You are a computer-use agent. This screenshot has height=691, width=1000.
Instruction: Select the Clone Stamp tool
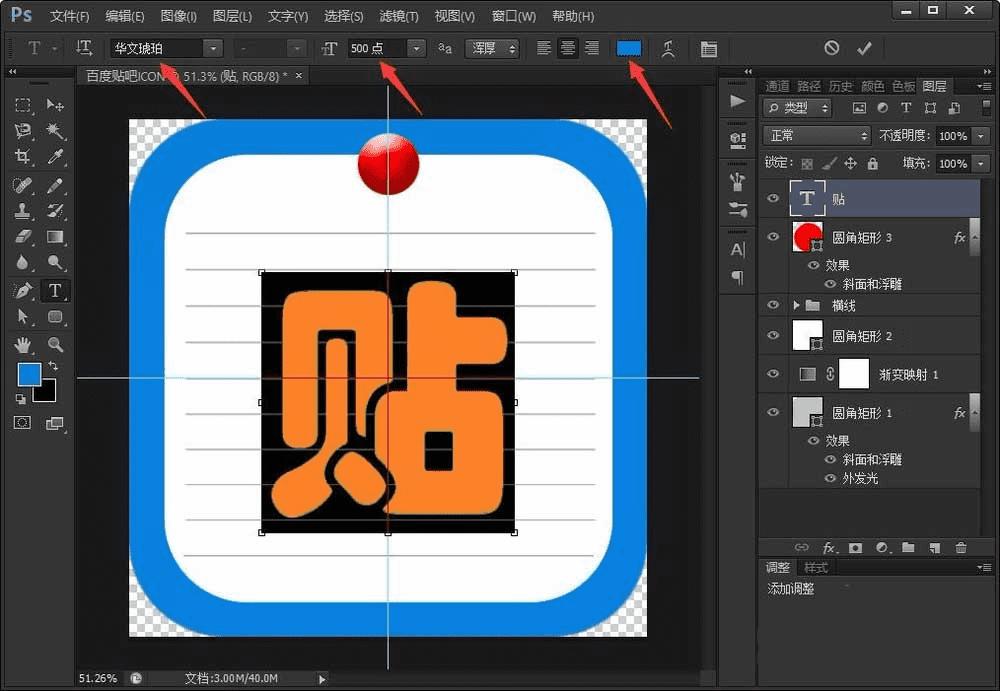(23, 211)
